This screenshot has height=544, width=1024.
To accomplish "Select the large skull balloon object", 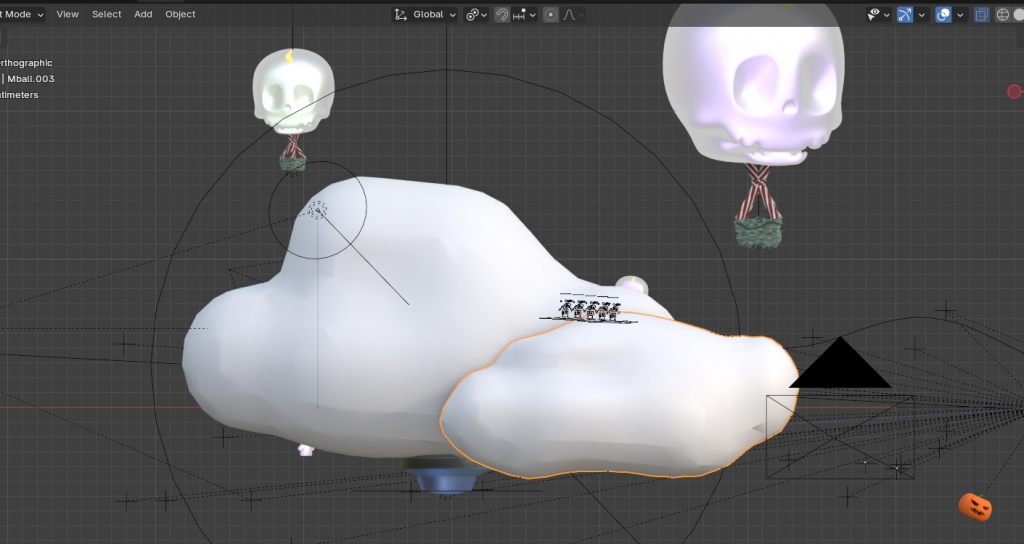I will 753,85.
